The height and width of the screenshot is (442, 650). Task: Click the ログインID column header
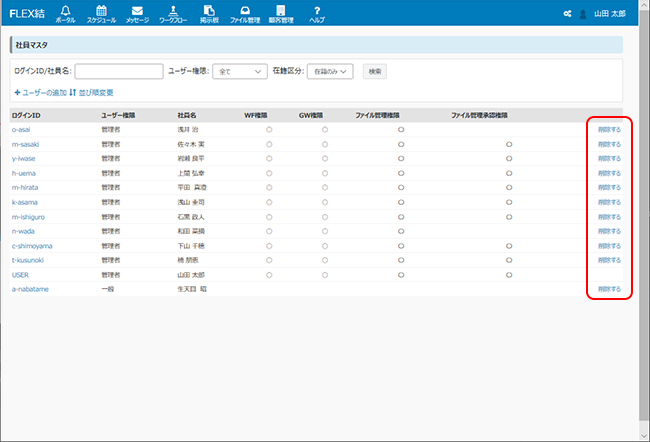point(26,115)
